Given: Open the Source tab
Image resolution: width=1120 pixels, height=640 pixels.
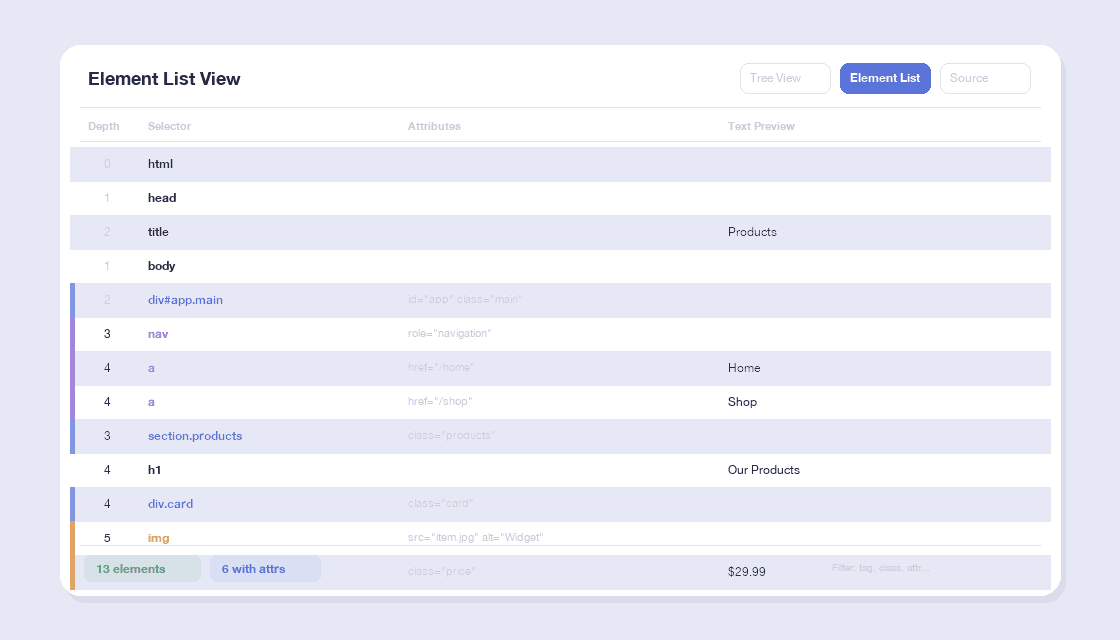Looking at the screenshot, I should click(984, 78).
